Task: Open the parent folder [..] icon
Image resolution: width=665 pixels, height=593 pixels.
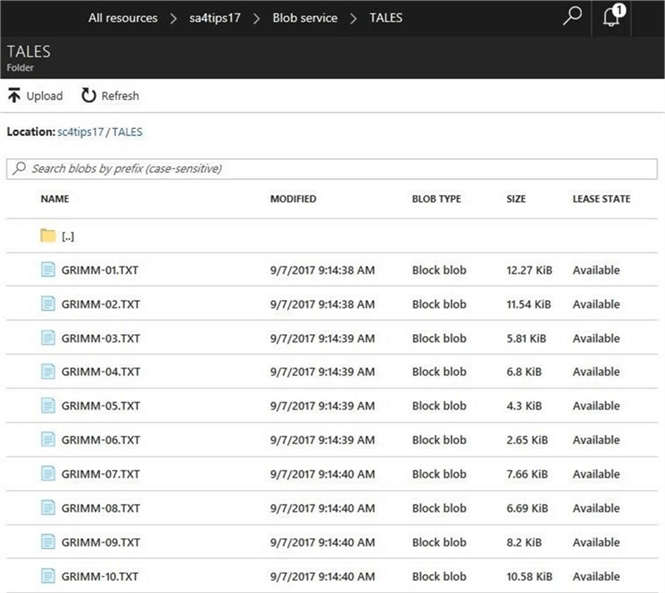Action: click(x=48, y=235)
